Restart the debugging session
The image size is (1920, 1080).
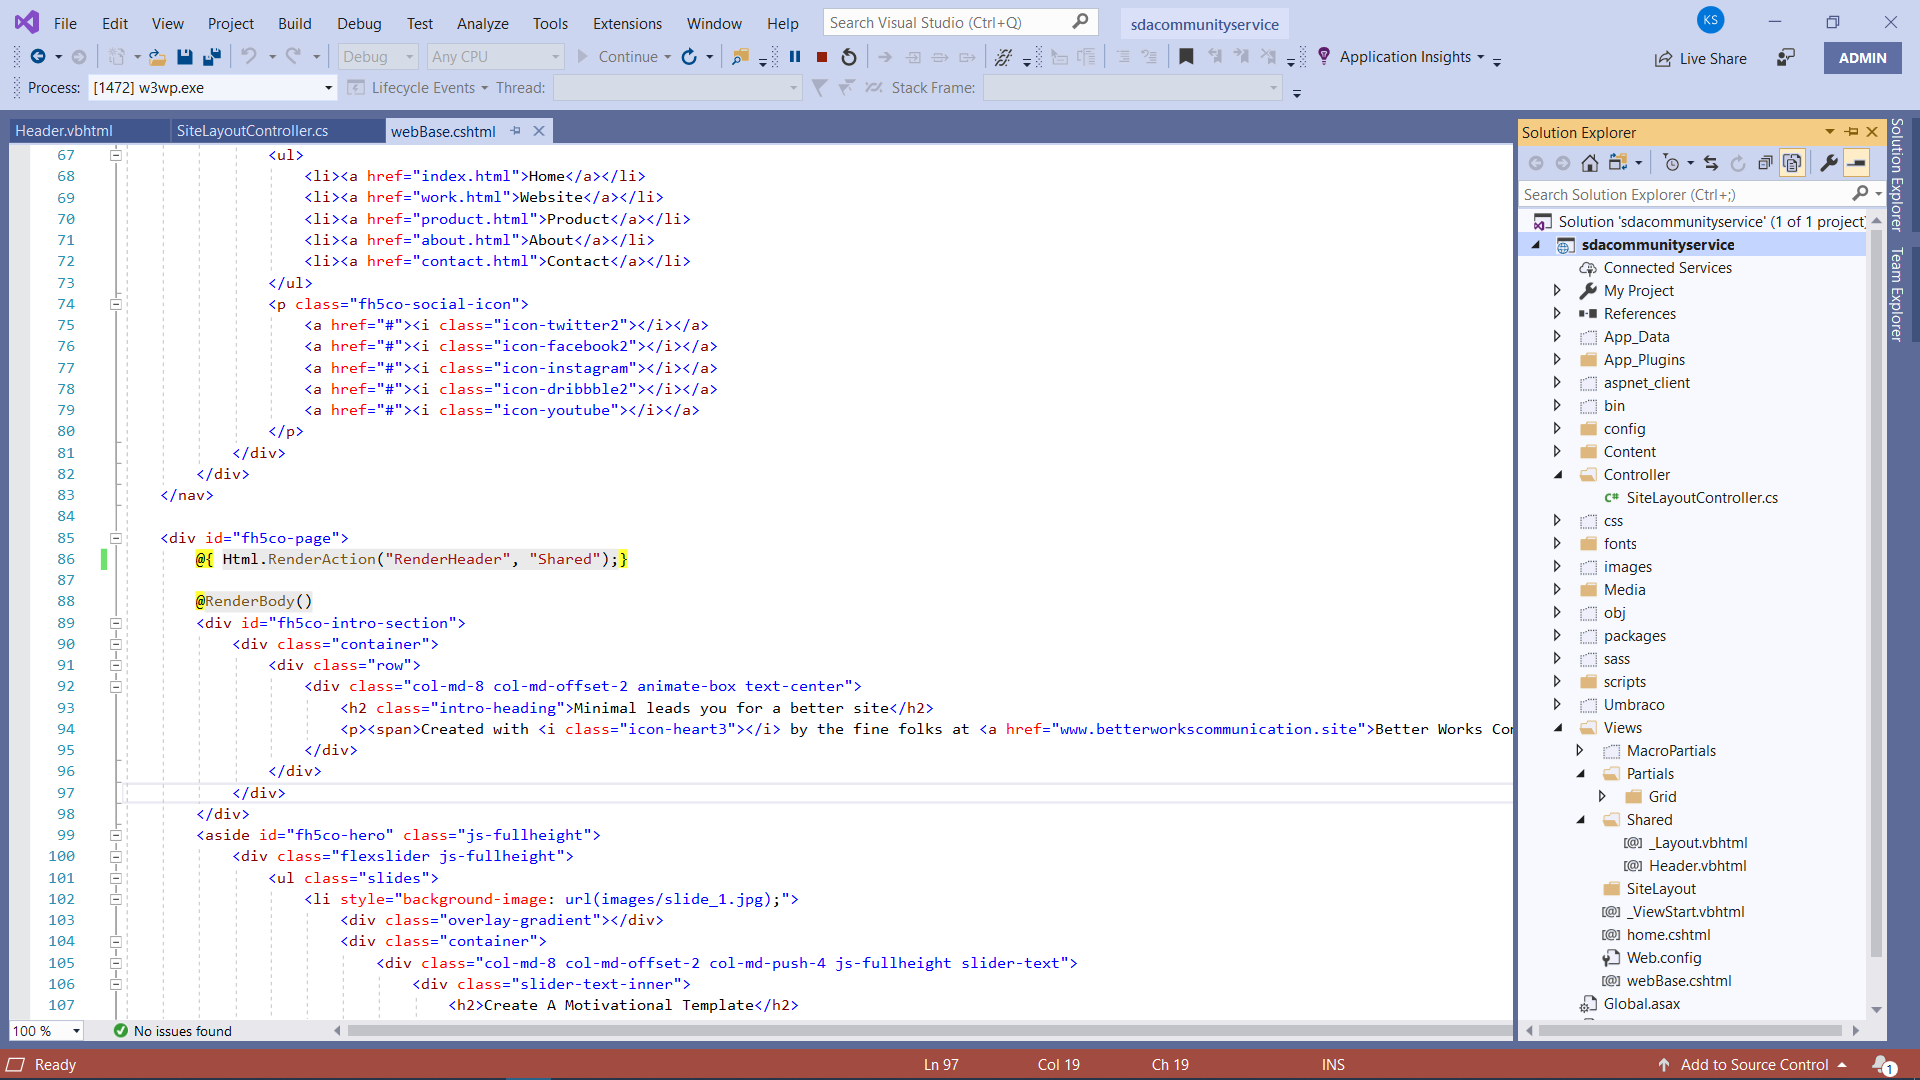click(x=849, y=57)
